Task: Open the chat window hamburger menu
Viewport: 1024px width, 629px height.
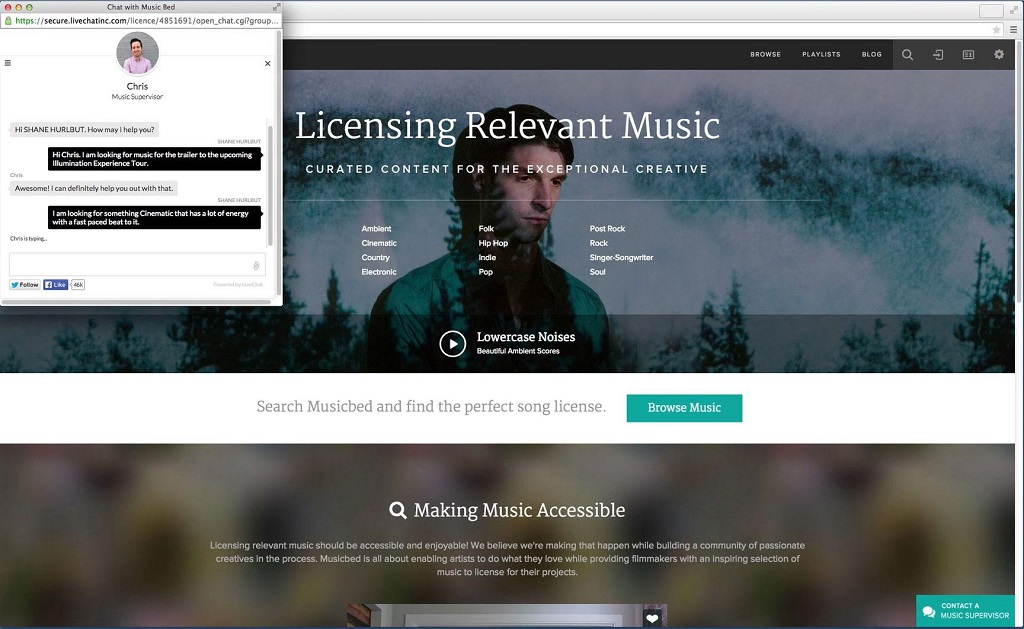Action: click(8, 63)
